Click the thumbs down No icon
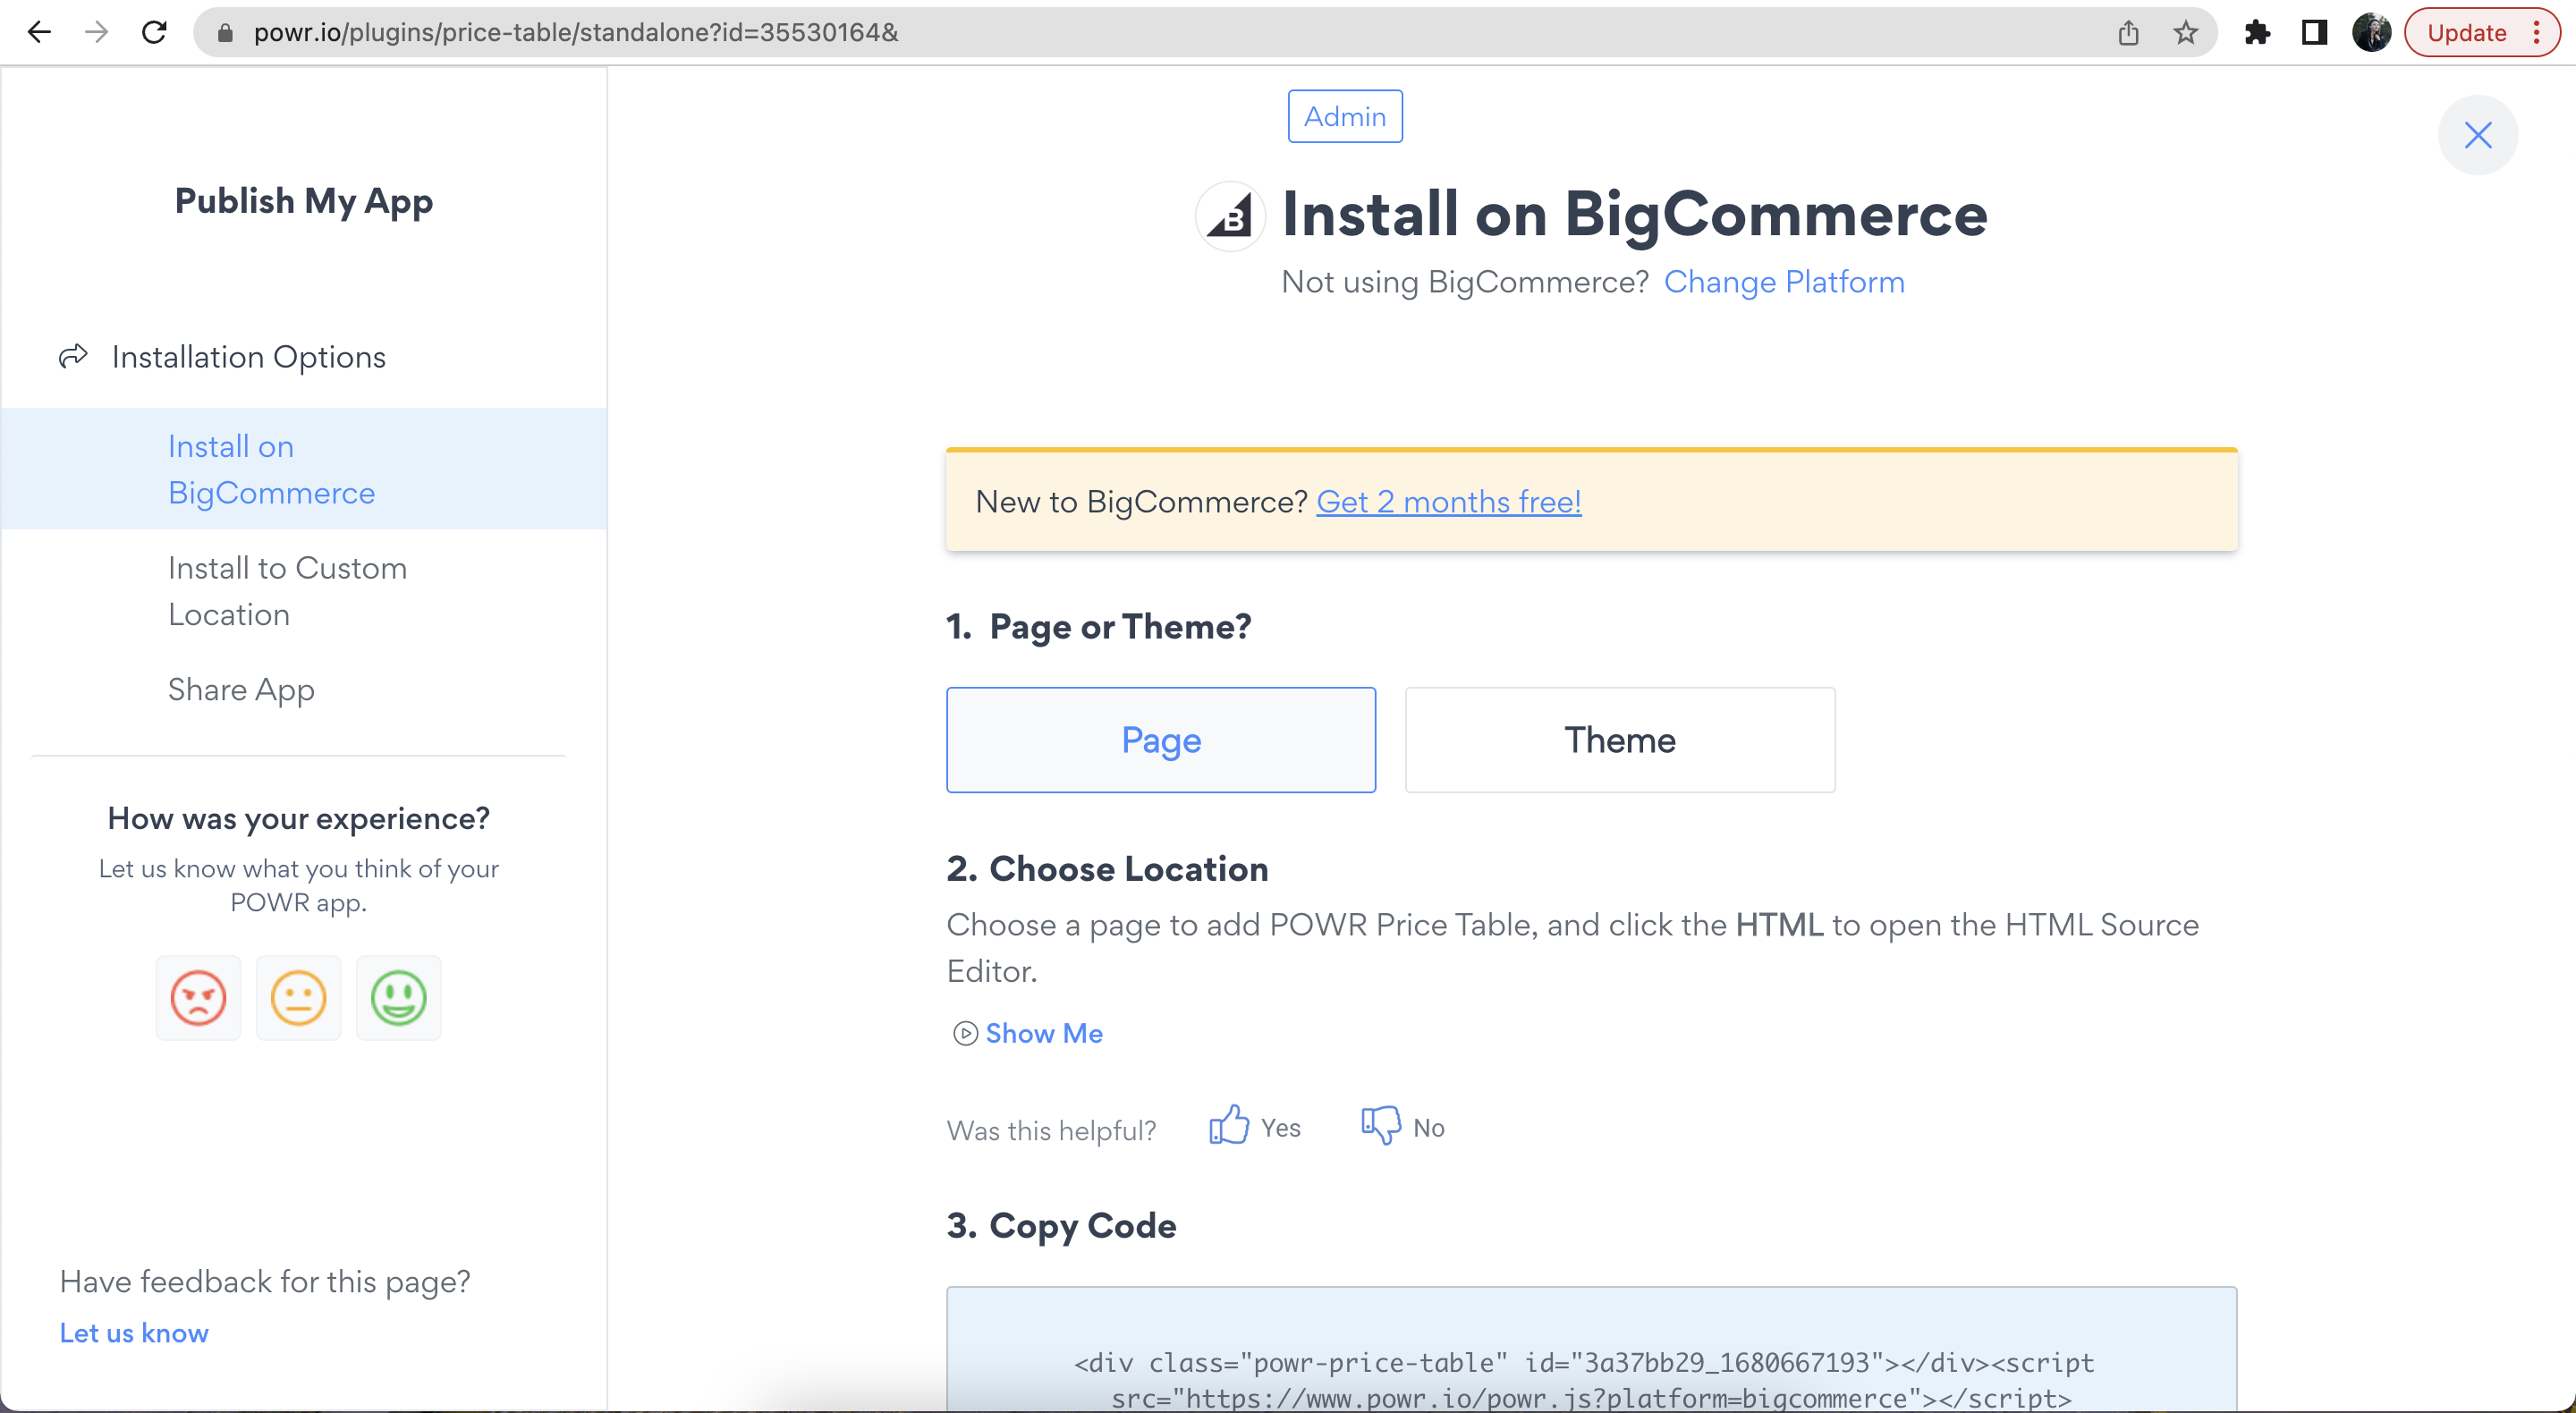 click(x=1381, y=1126)
